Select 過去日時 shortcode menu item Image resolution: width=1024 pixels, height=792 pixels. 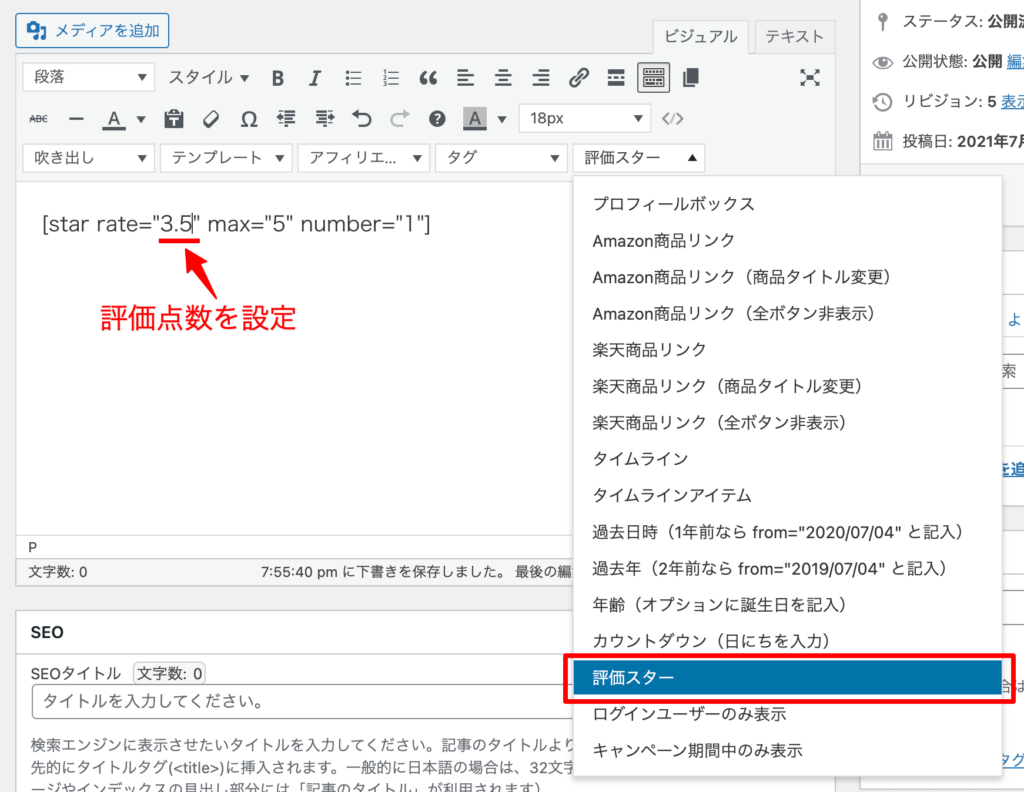pyautogui.click(x=788, y=532)
